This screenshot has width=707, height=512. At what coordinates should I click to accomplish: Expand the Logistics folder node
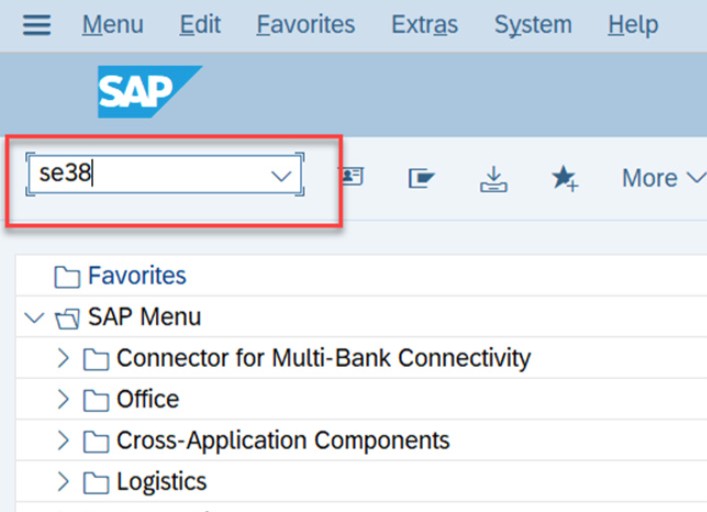click(63, 482)
